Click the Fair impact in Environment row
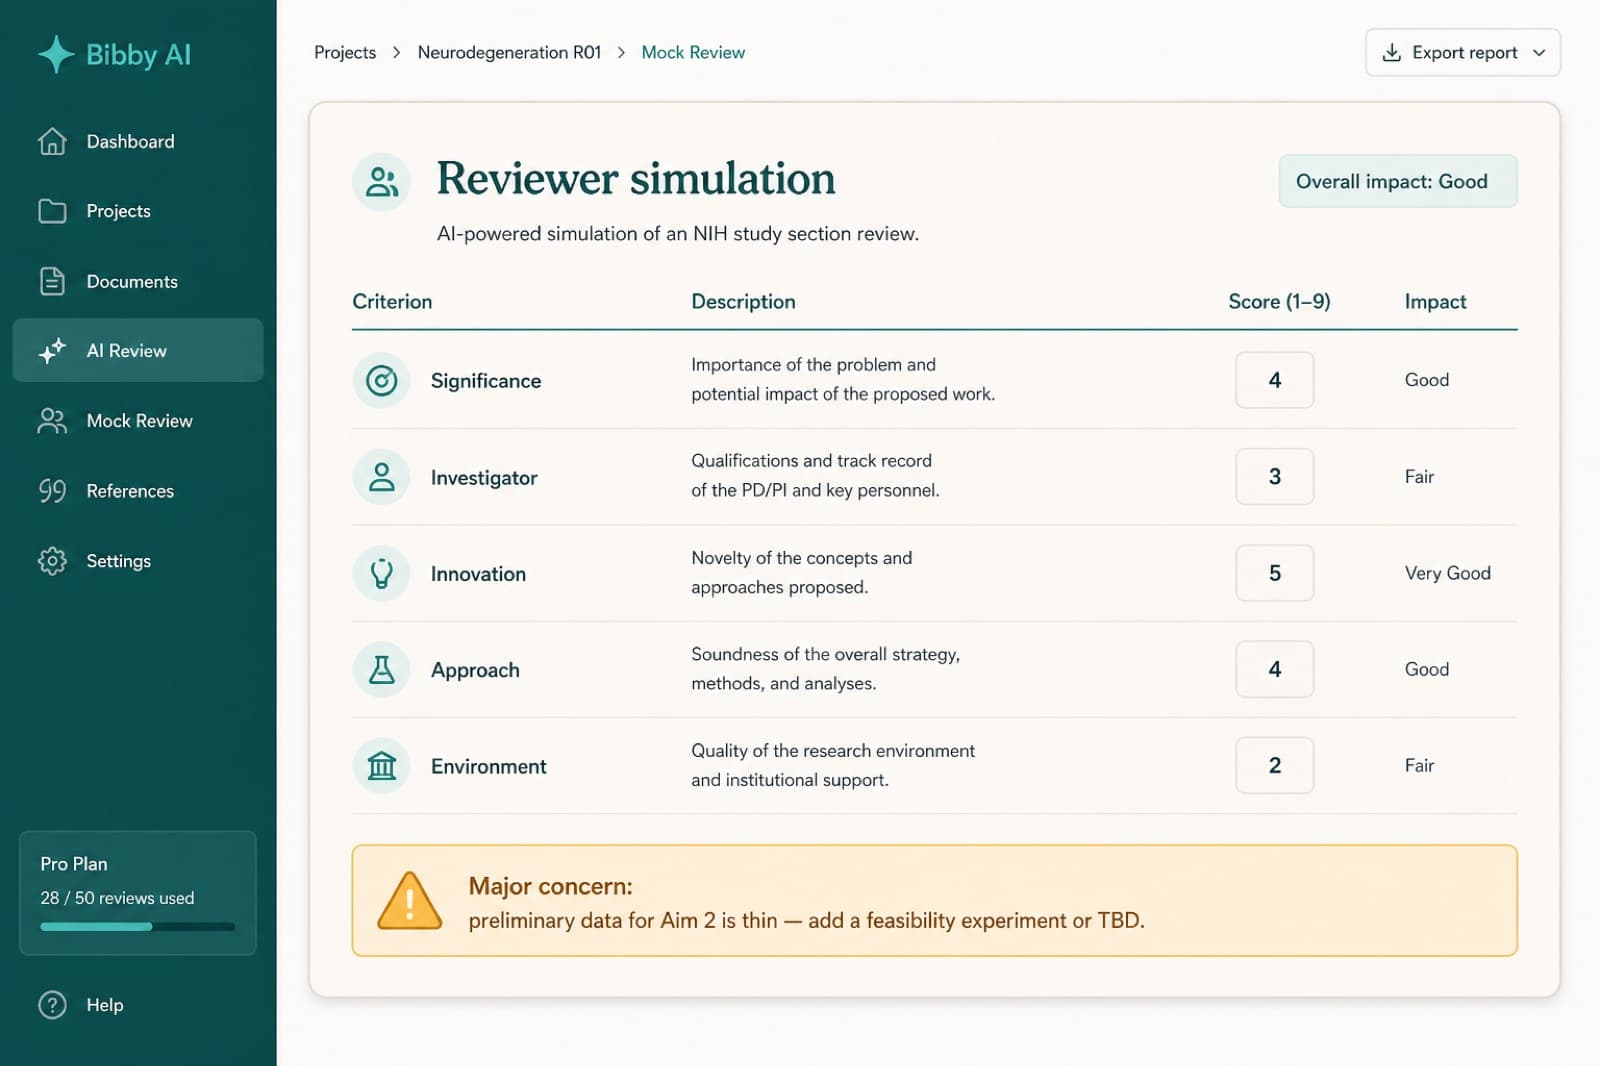The height and width of the screenshot is (1066, 1600). tap(1419, 766)
